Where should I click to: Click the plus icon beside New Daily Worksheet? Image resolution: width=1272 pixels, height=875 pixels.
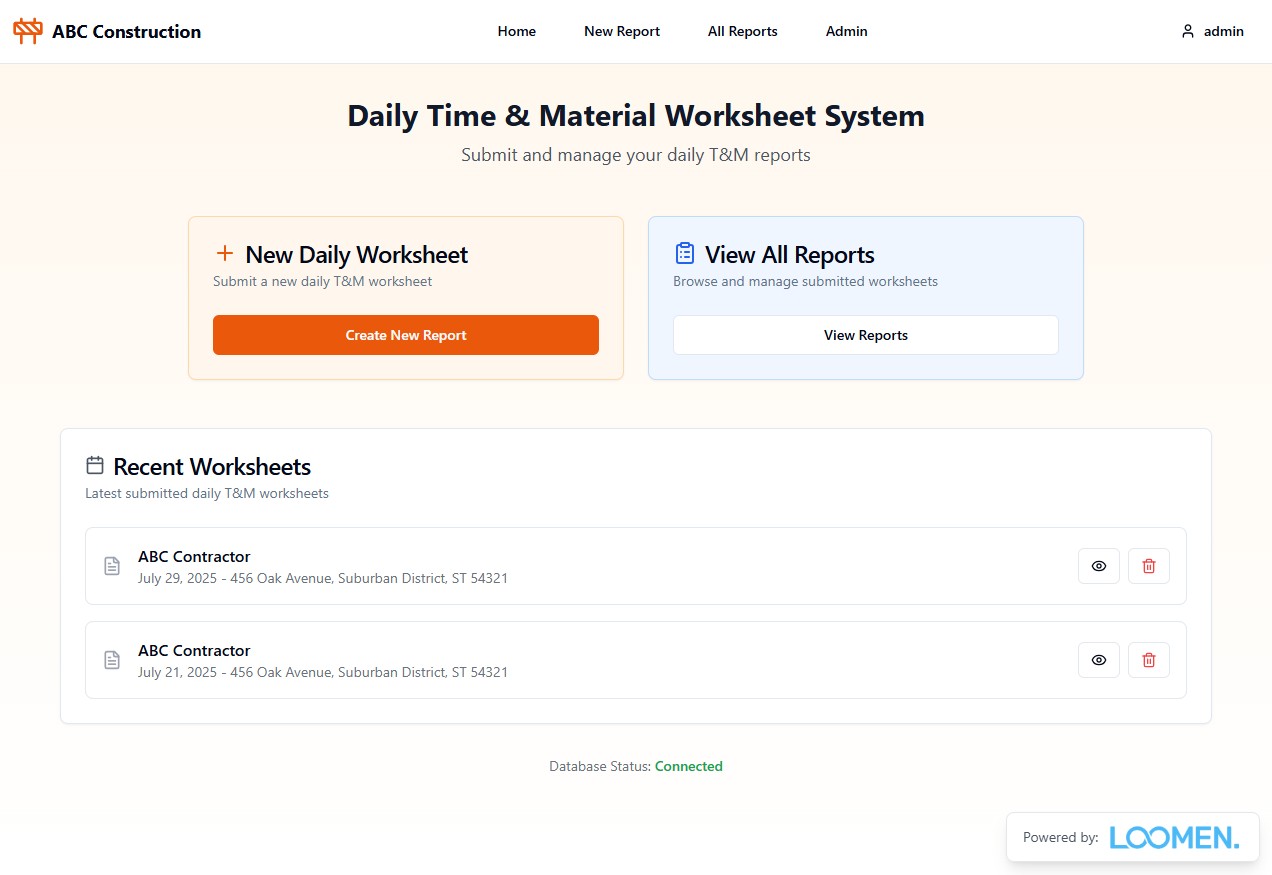[225, 254]
